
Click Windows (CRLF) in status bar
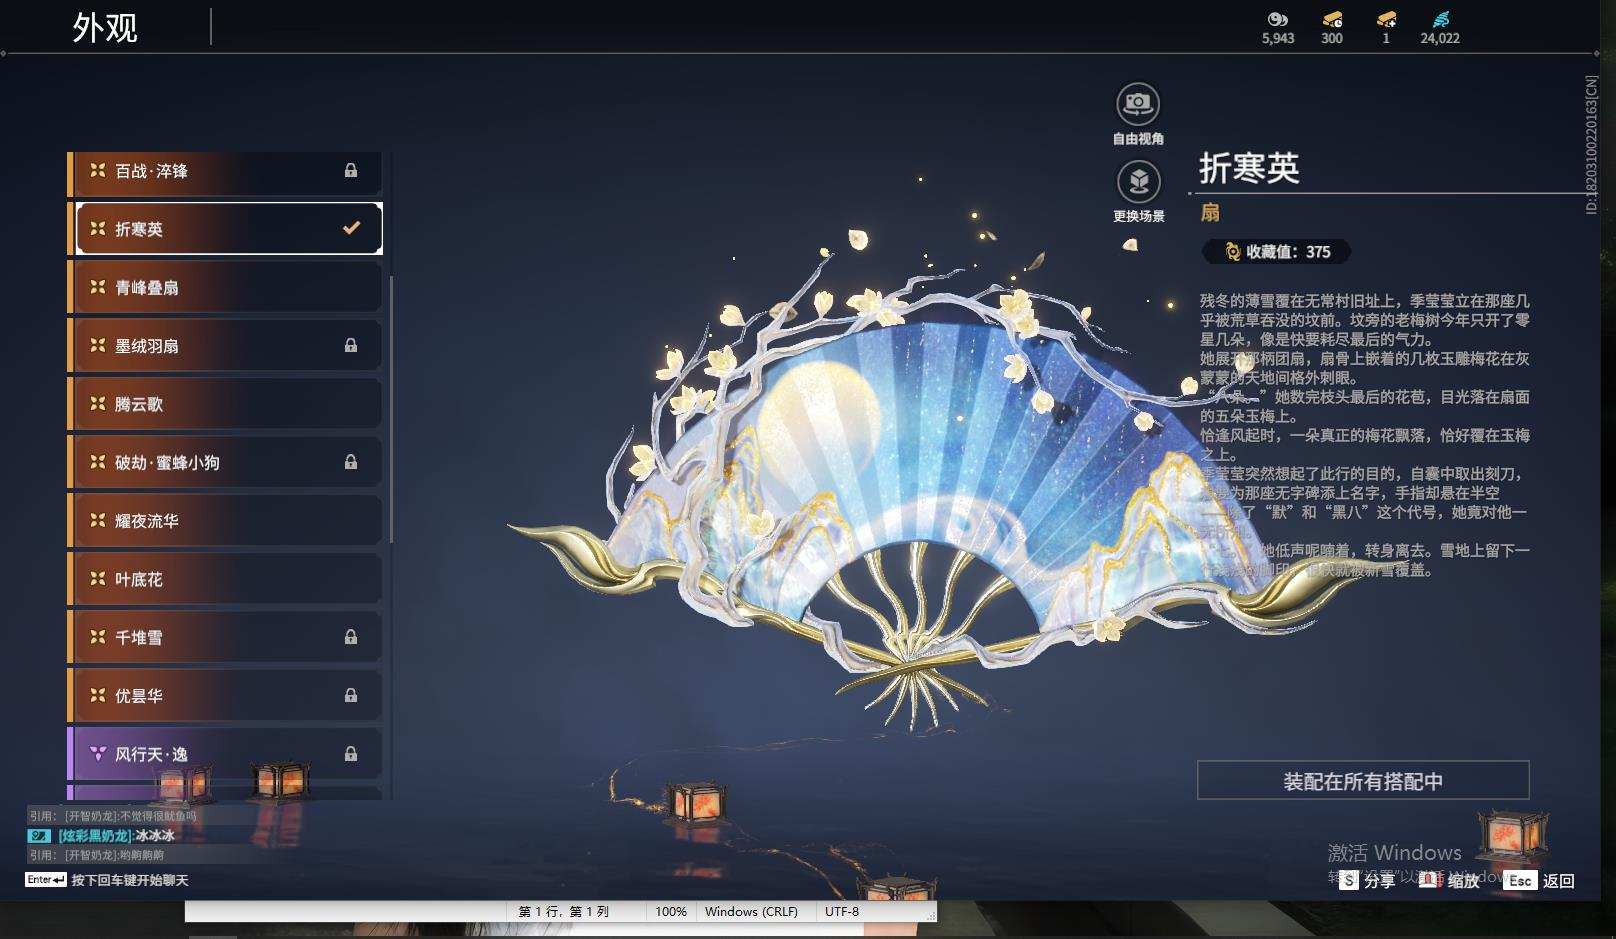pyautogui.click(x=751, y=912)
